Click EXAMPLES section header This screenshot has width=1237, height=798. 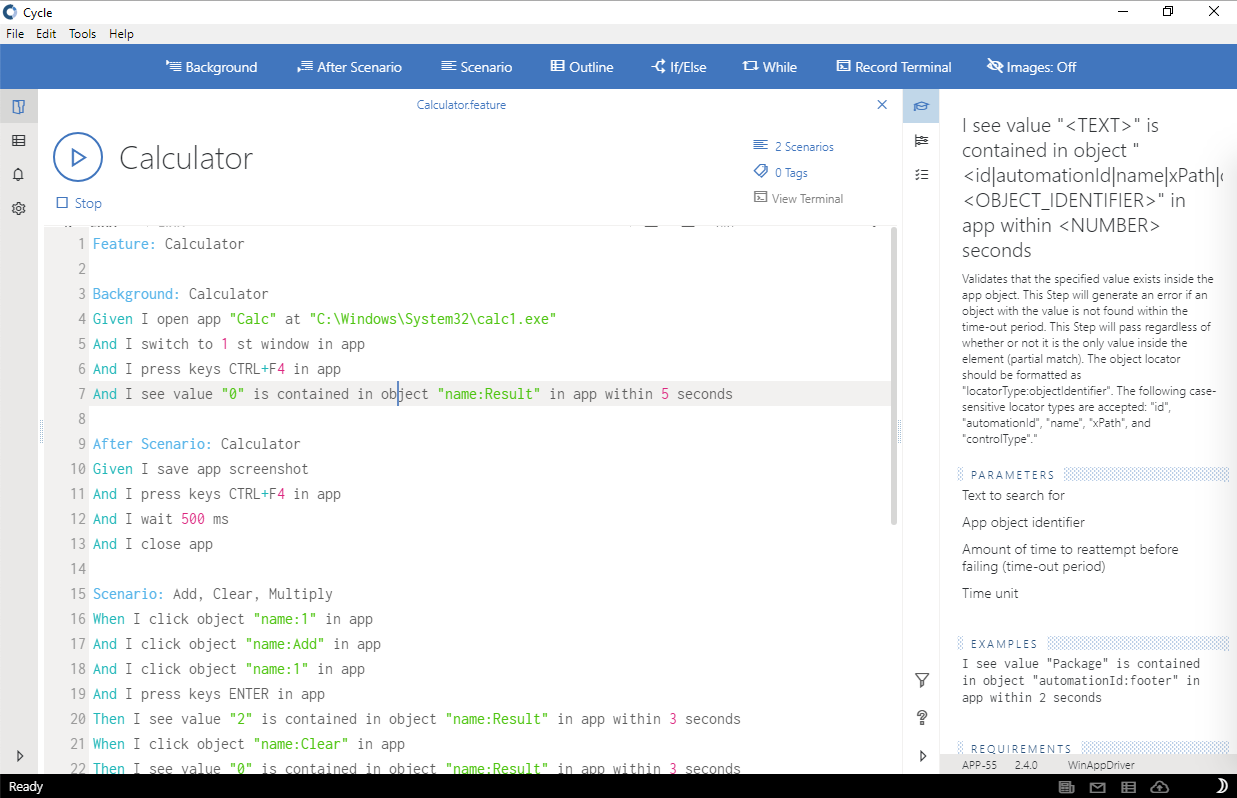[x=1004, y=644]
